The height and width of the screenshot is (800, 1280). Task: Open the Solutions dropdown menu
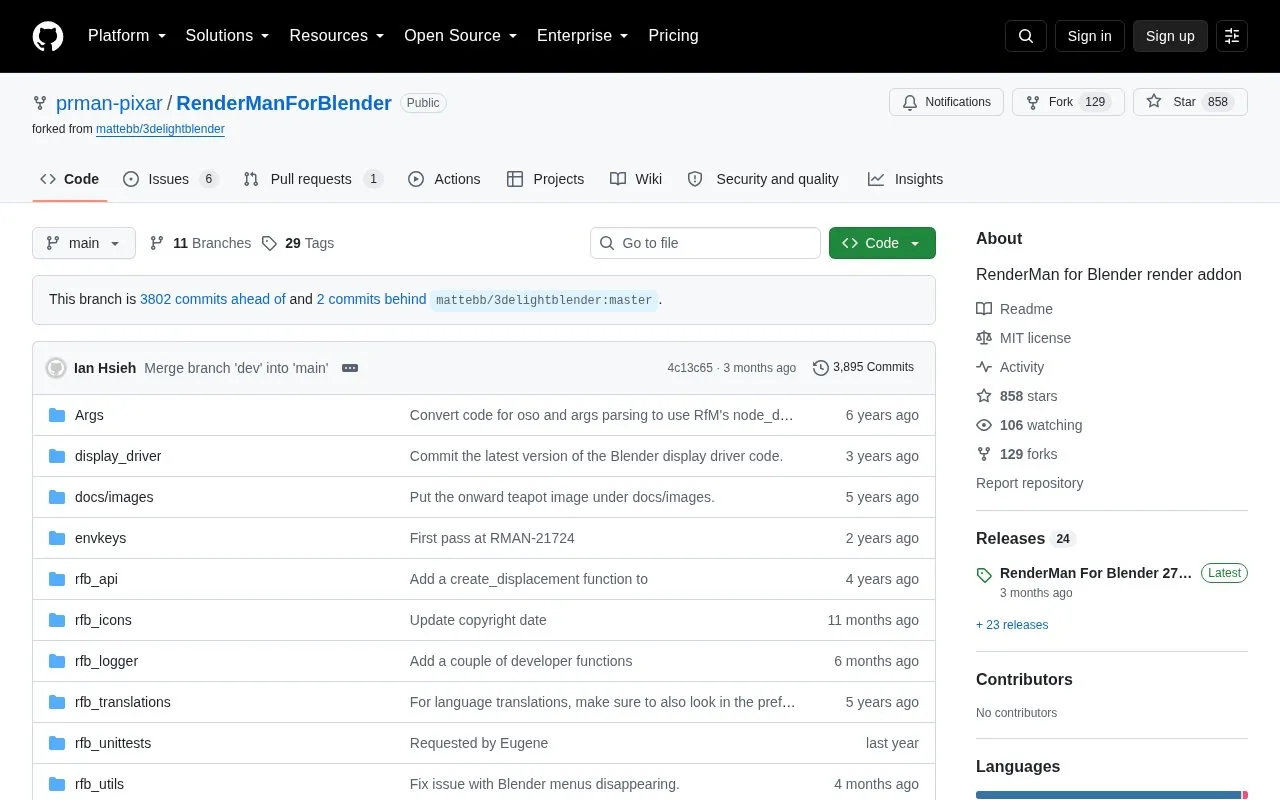pos(228,36)
